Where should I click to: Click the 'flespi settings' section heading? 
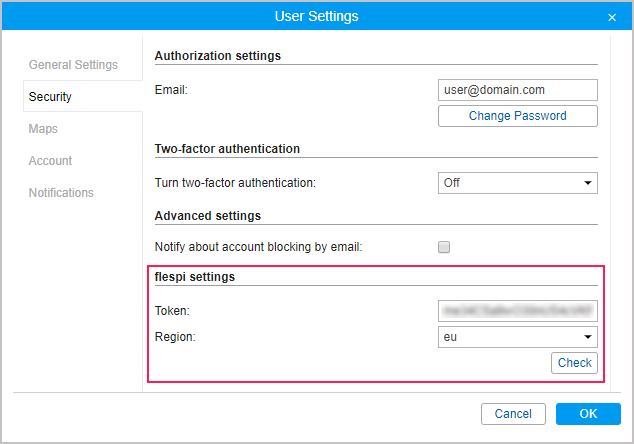point(195,277)
